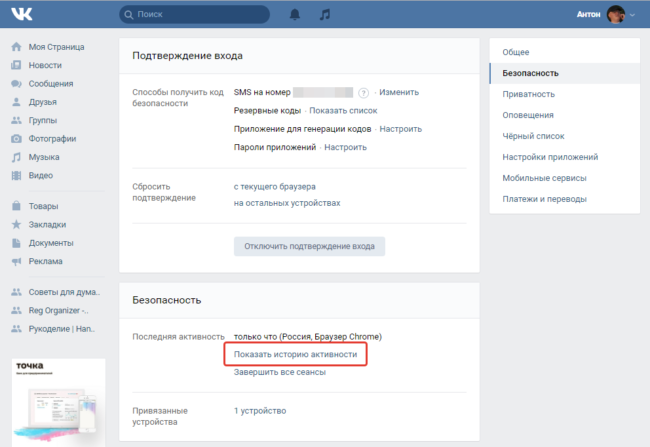Viewport: 650px width, 447px height.
Task: Click the news icon beside Новости
Action: click(x=16, y=65)
